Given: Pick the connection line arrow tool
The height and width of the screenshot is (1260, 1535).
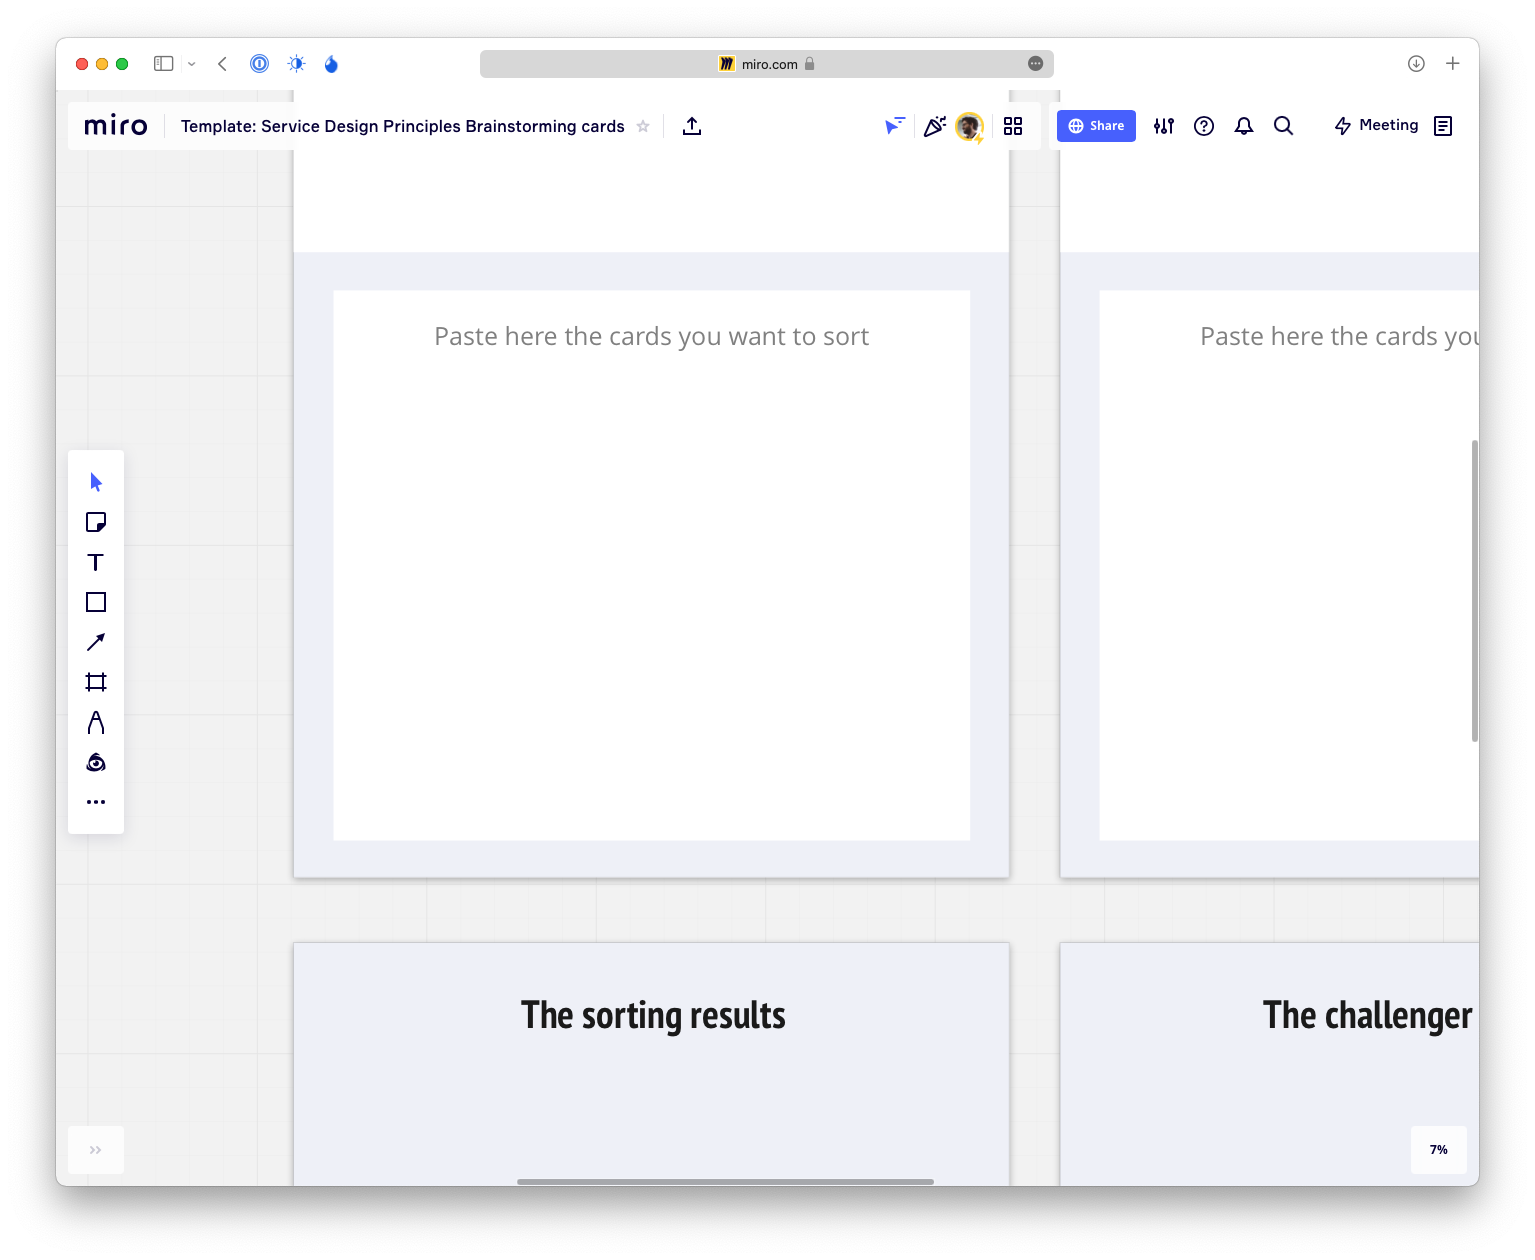Looking at the screenshot, I should [x=96, y=642].
